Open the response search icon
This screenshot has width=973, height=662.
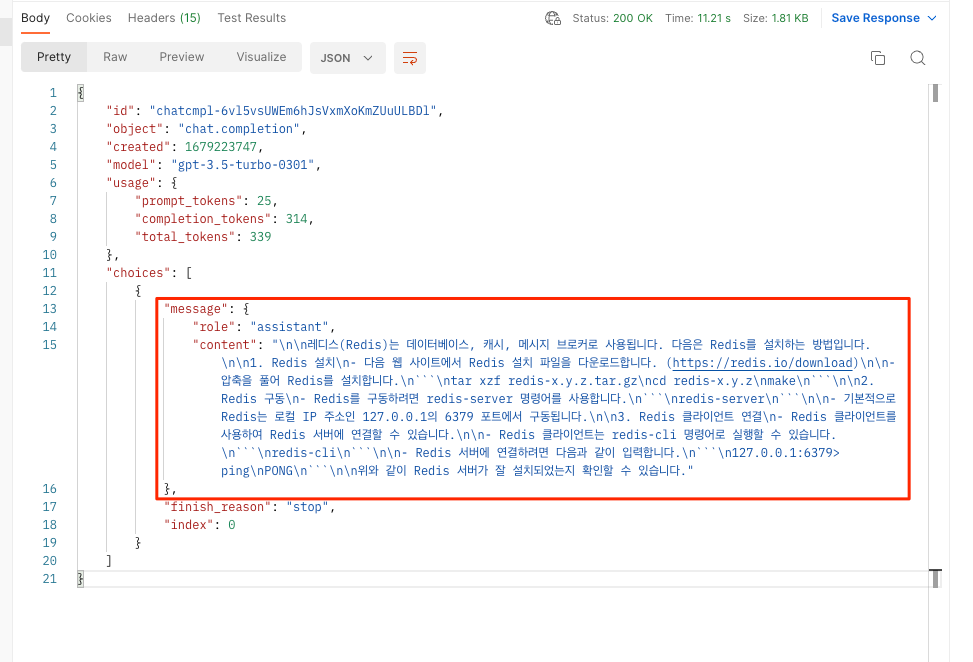pyautogui.click(x=917, y=58)
